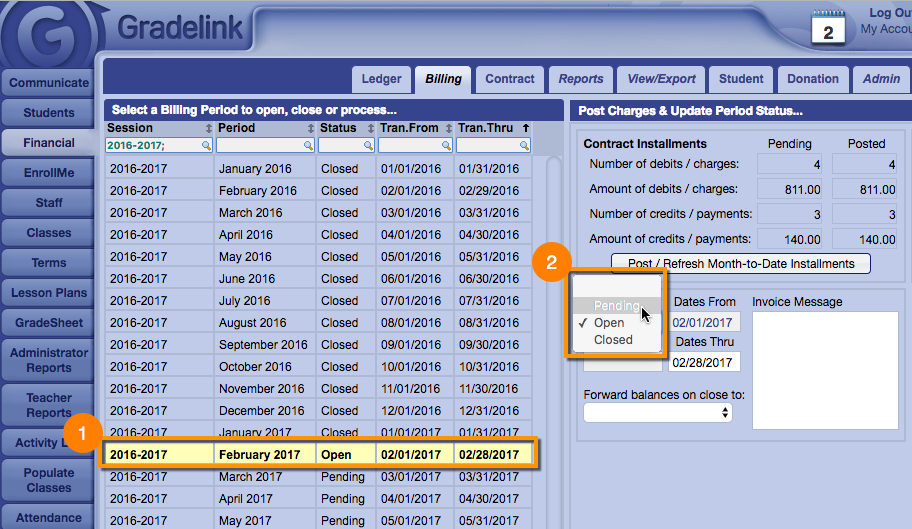Switch to the Ledger tab

pos(381,79)
